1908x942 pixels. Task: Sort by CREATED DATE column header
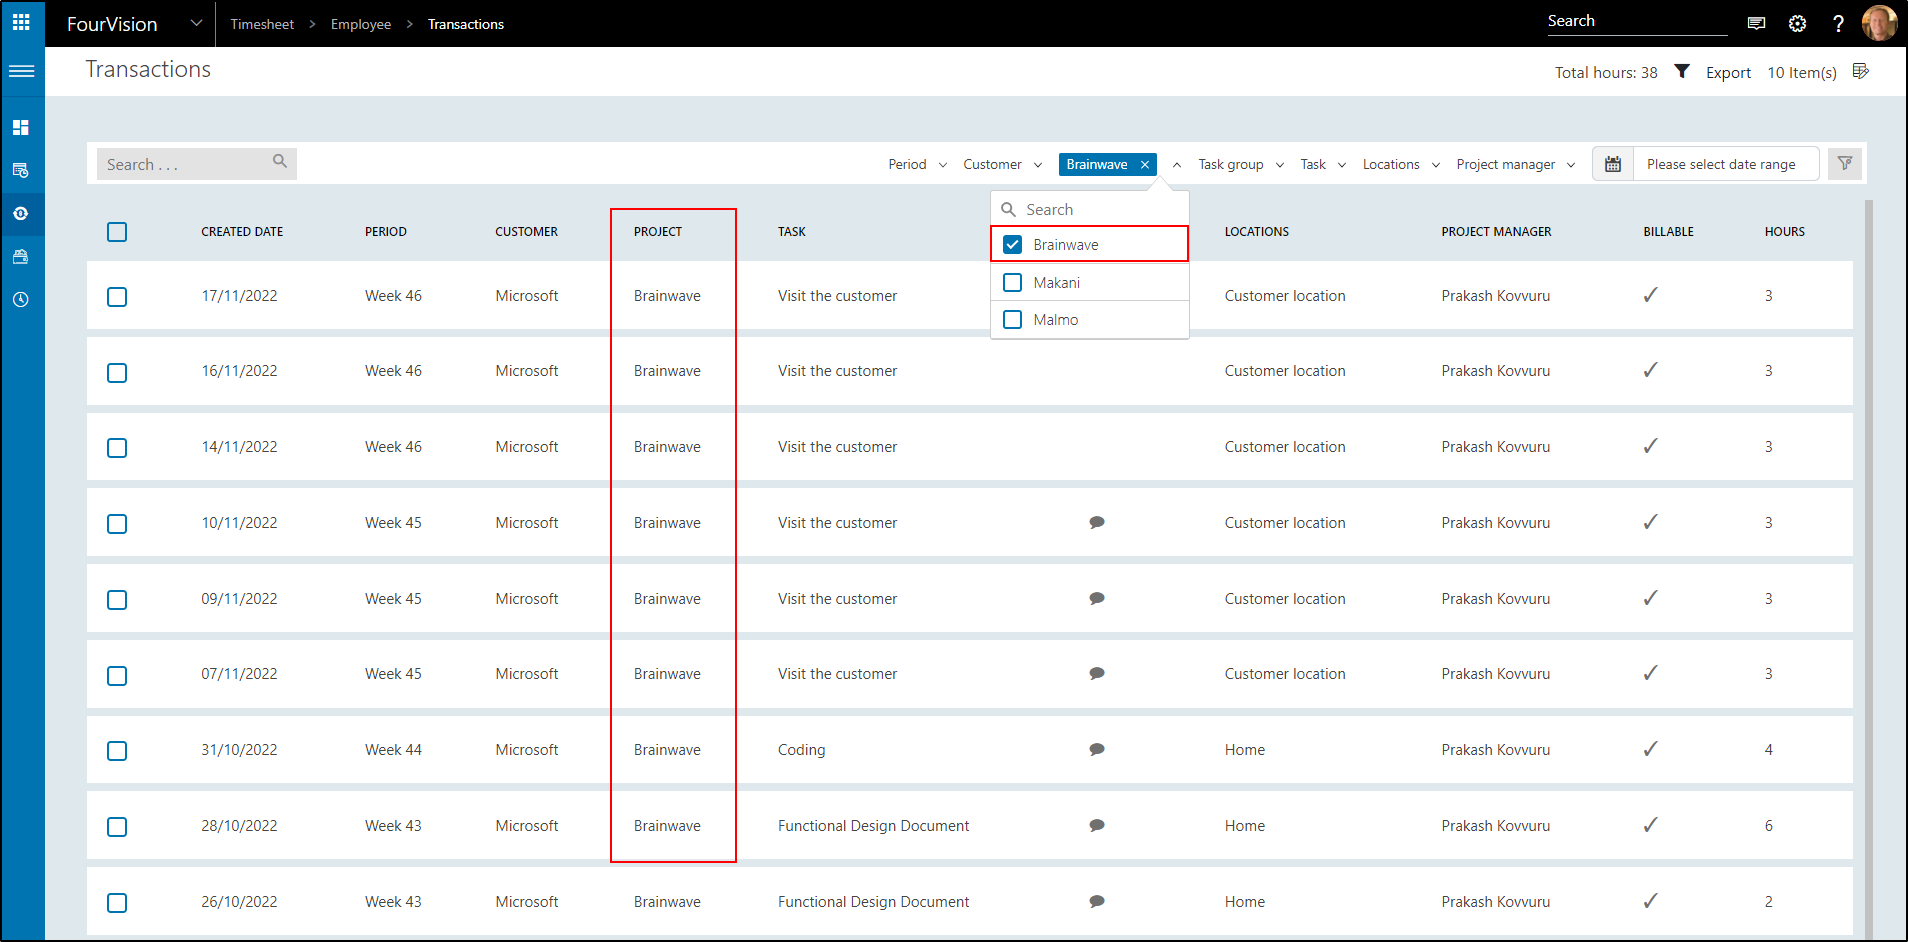coord(242,232)
